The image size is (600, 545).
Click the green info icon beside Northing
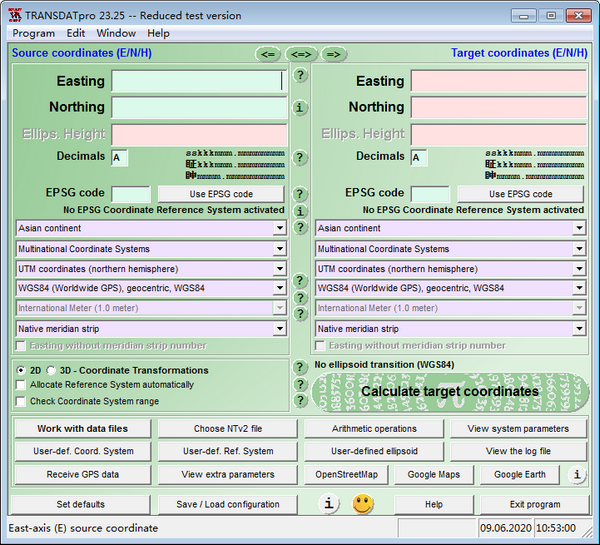pyautogui.click(x=300, y=107)
